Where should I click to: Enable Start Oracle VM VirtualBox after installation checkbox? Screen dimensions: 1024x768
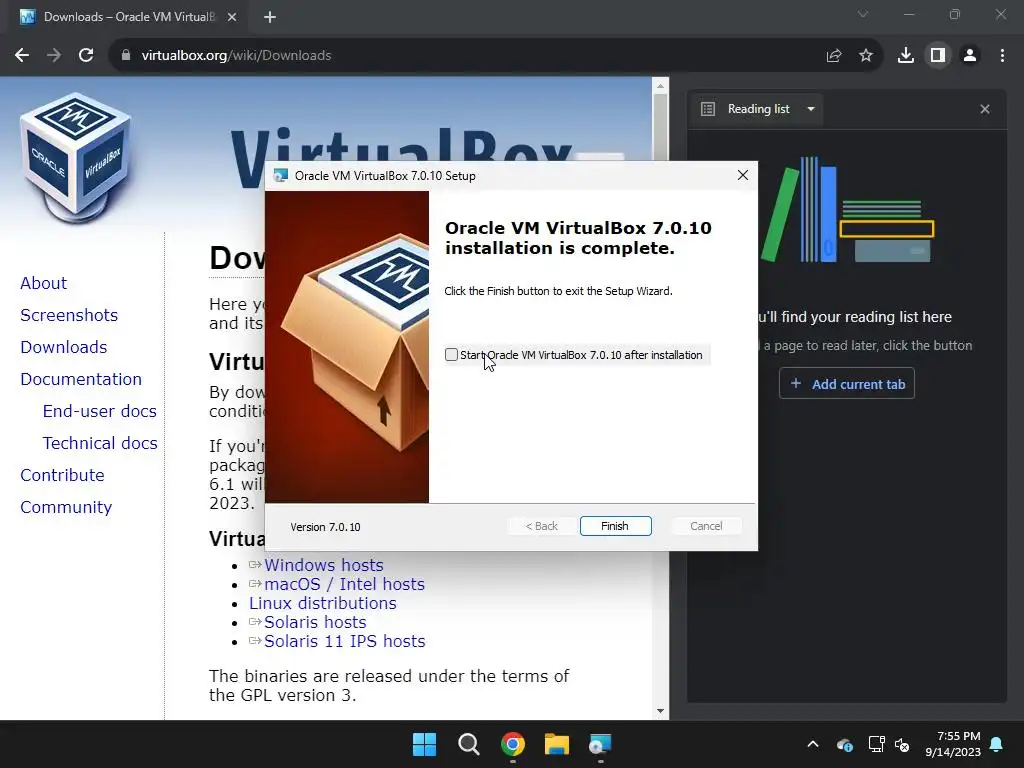[451, 355]
